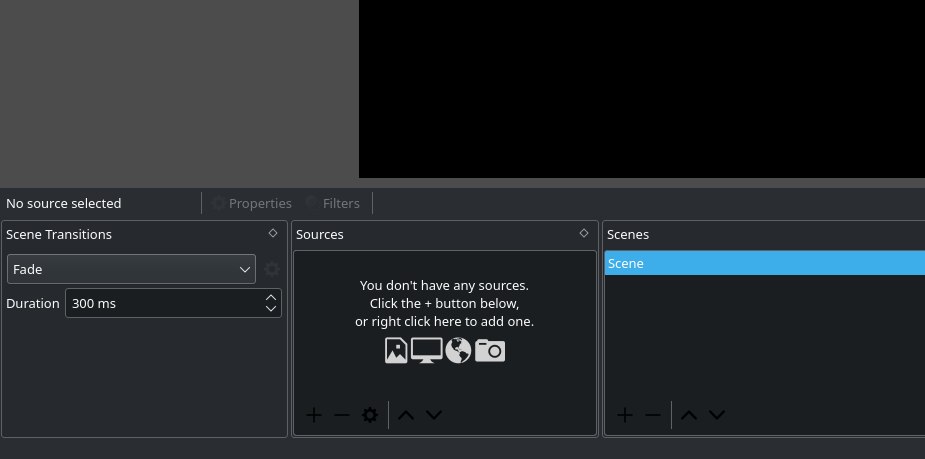Image resolution: width=925 pixels, height=459 pixels.
Task: Click the 'Scene Transitions' panel title
Action: click(59, 234)
